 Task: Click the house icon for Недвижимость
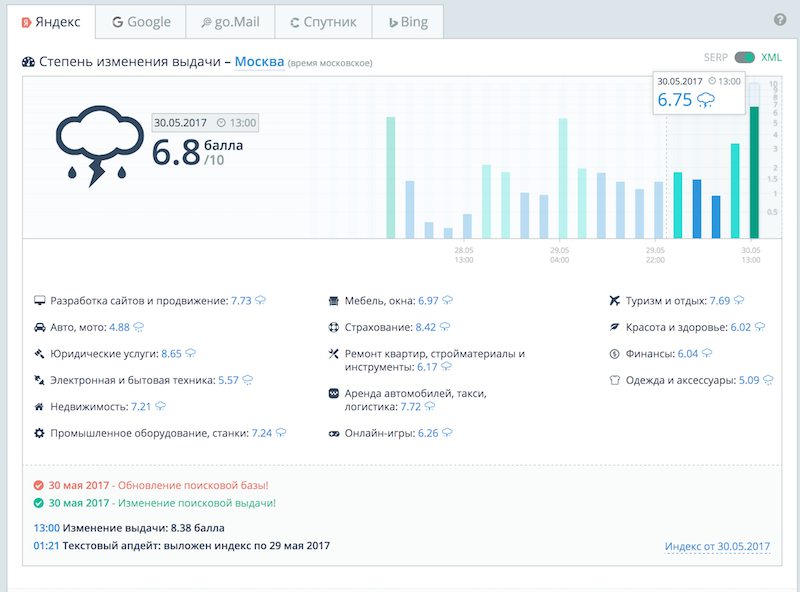pyautogui.click(x=40, y=407)
